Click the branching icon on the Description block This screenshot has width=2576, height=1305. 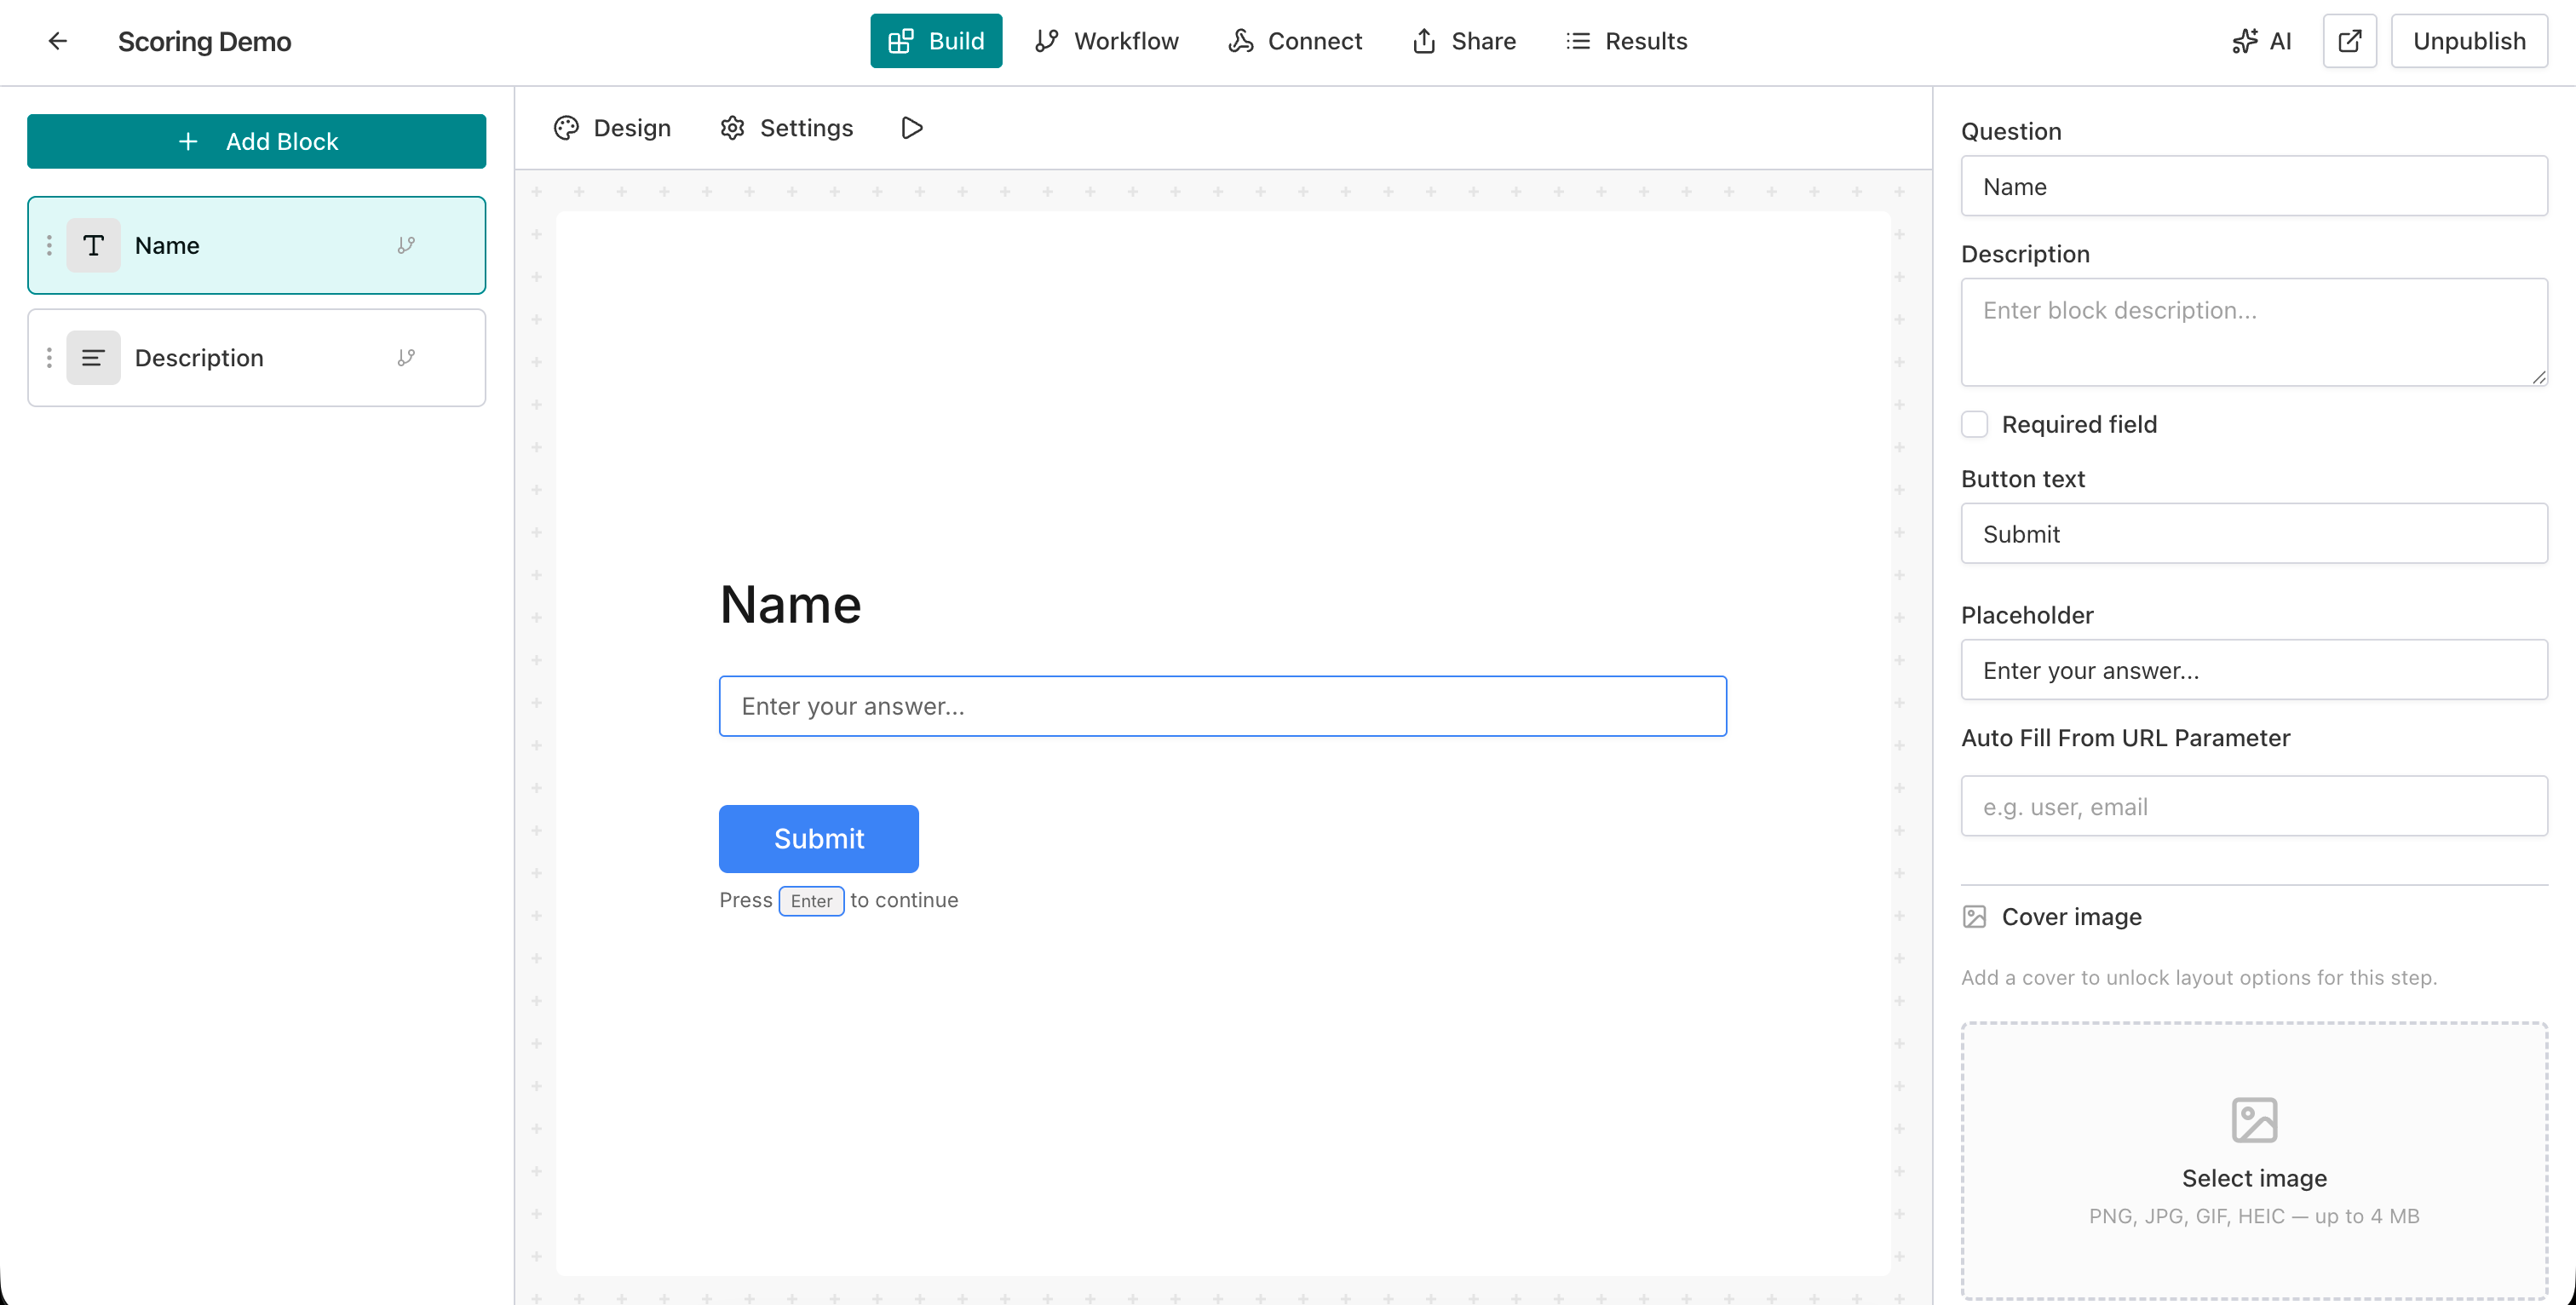[x=406, y=357]
